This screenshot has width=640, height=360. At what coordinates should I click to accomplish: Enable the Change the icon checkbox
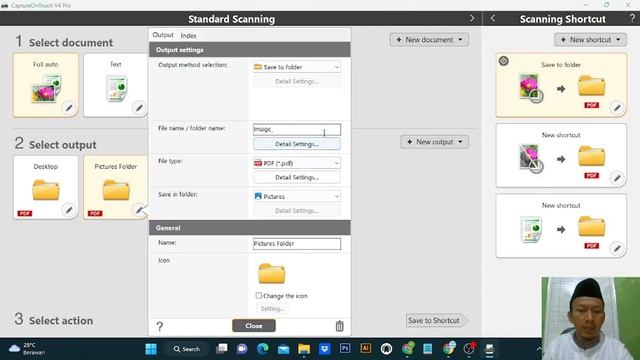point(259,296)
